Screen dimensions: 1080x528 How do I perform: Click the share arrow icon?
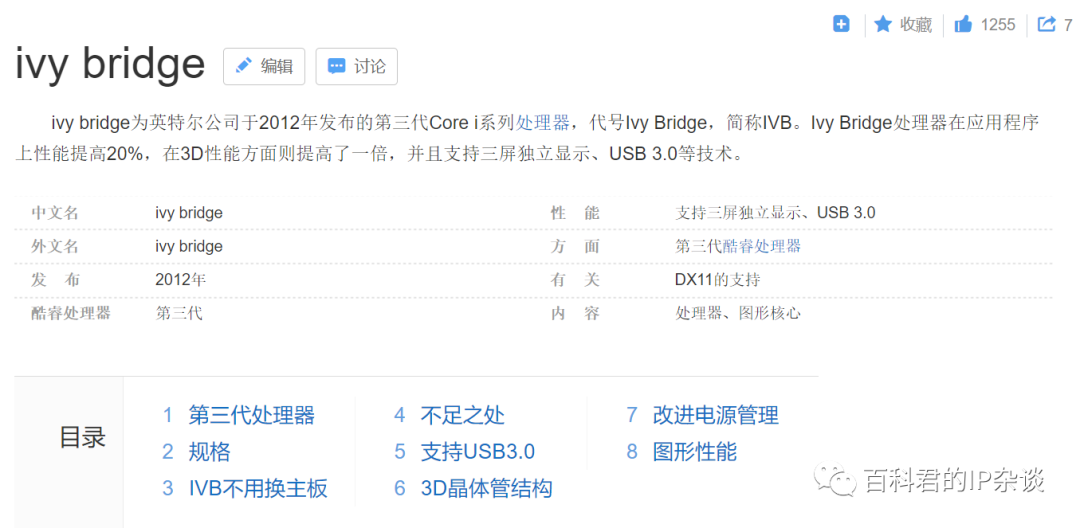[x=1046, y=24]
